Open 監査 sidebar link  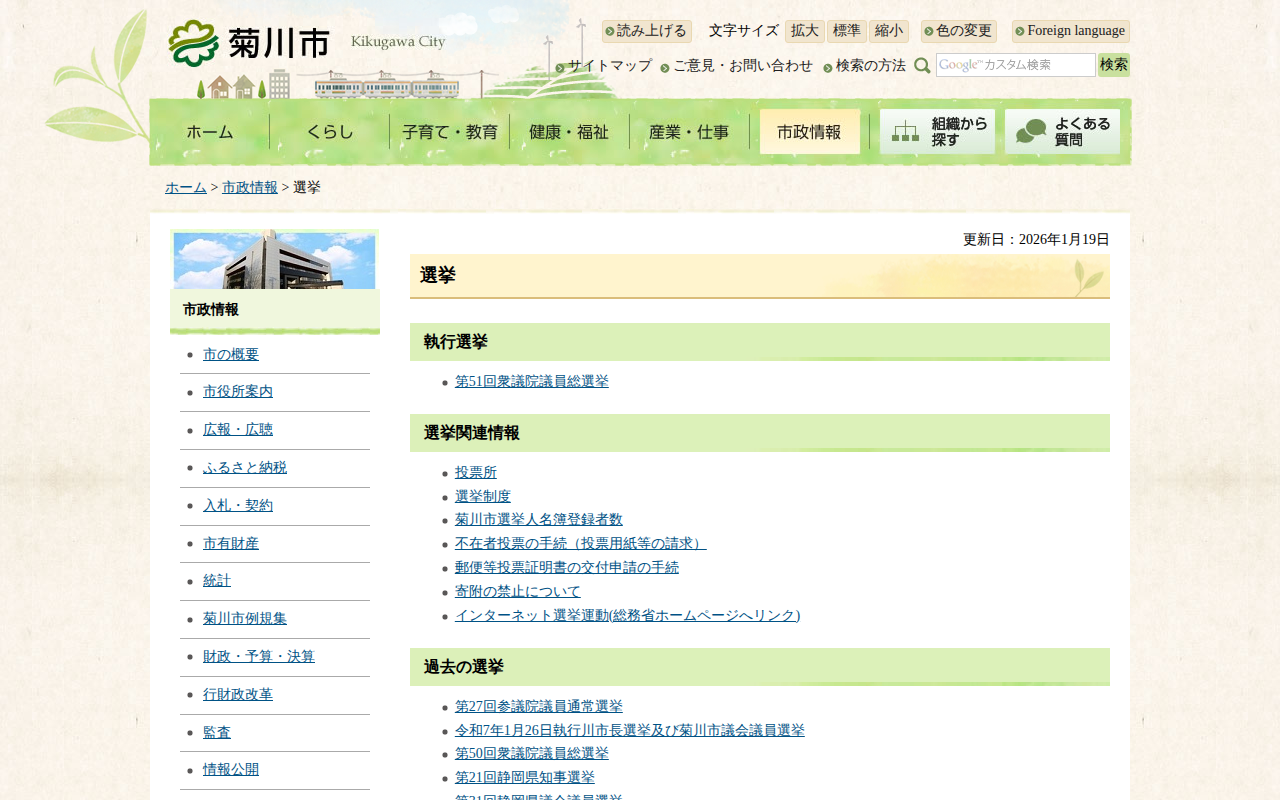[217, 733]
